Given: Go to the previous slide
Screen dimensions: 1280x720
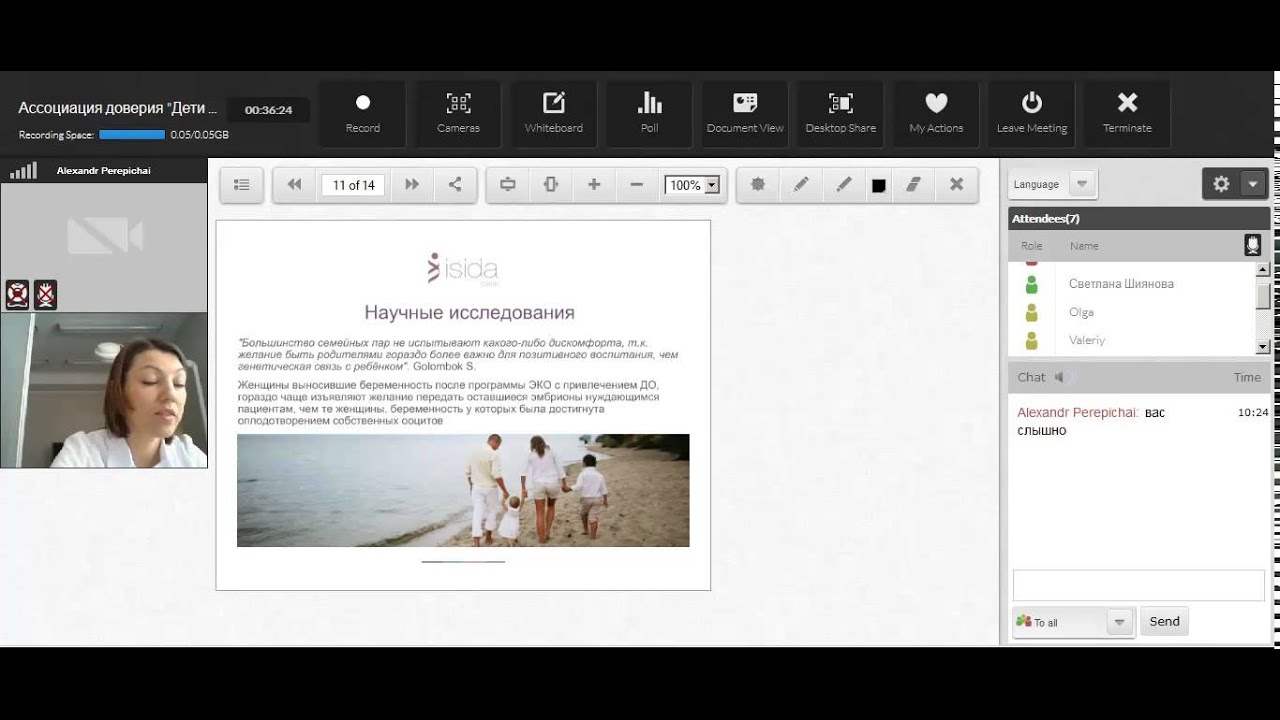Looking at the screenshot, I should [294, 184].
